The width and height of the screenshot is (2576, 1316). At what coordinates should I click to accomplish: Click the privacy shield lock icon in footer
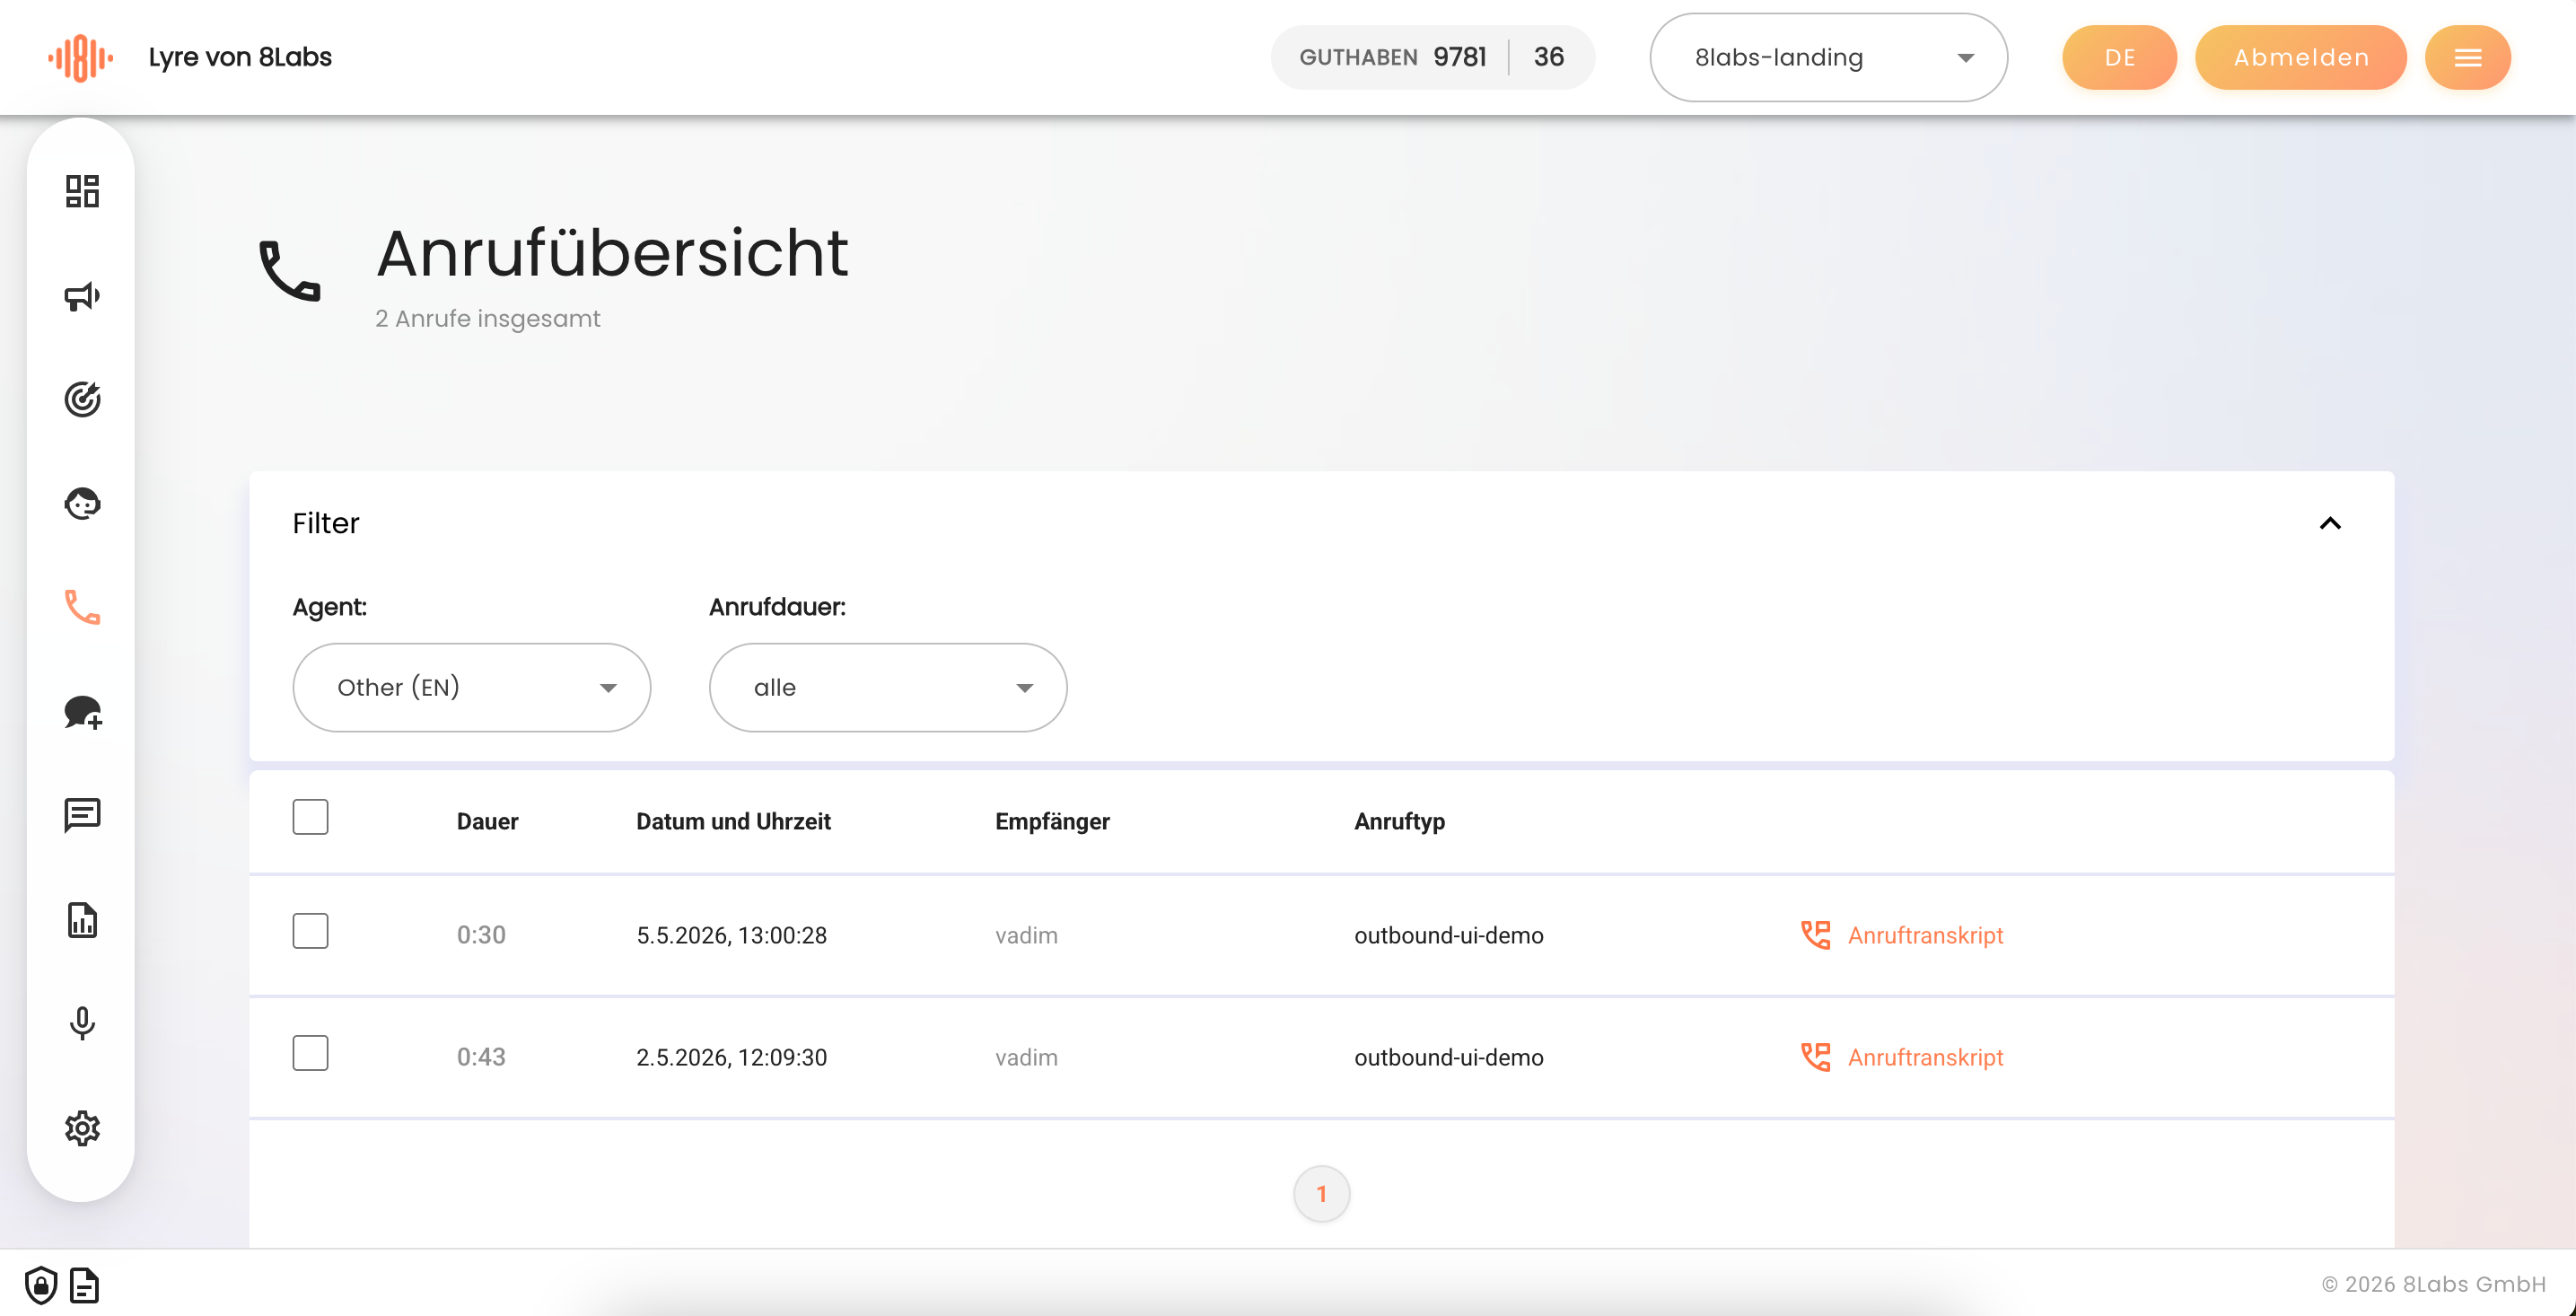click(x=41, y=1285)
